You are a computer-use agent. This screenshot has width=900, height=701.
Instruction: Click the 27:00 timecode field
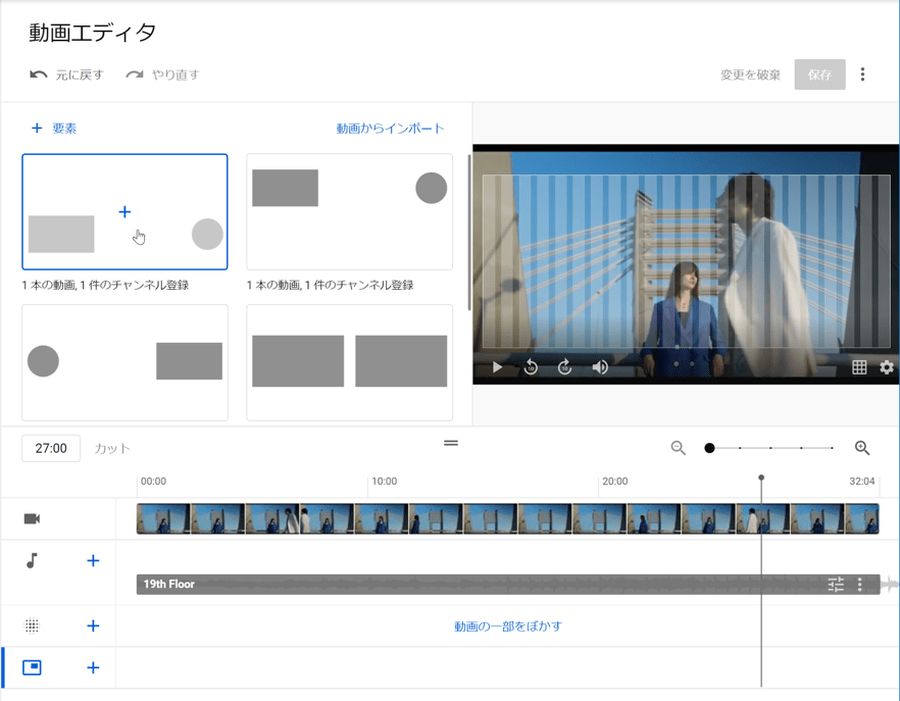click(51, 448)
